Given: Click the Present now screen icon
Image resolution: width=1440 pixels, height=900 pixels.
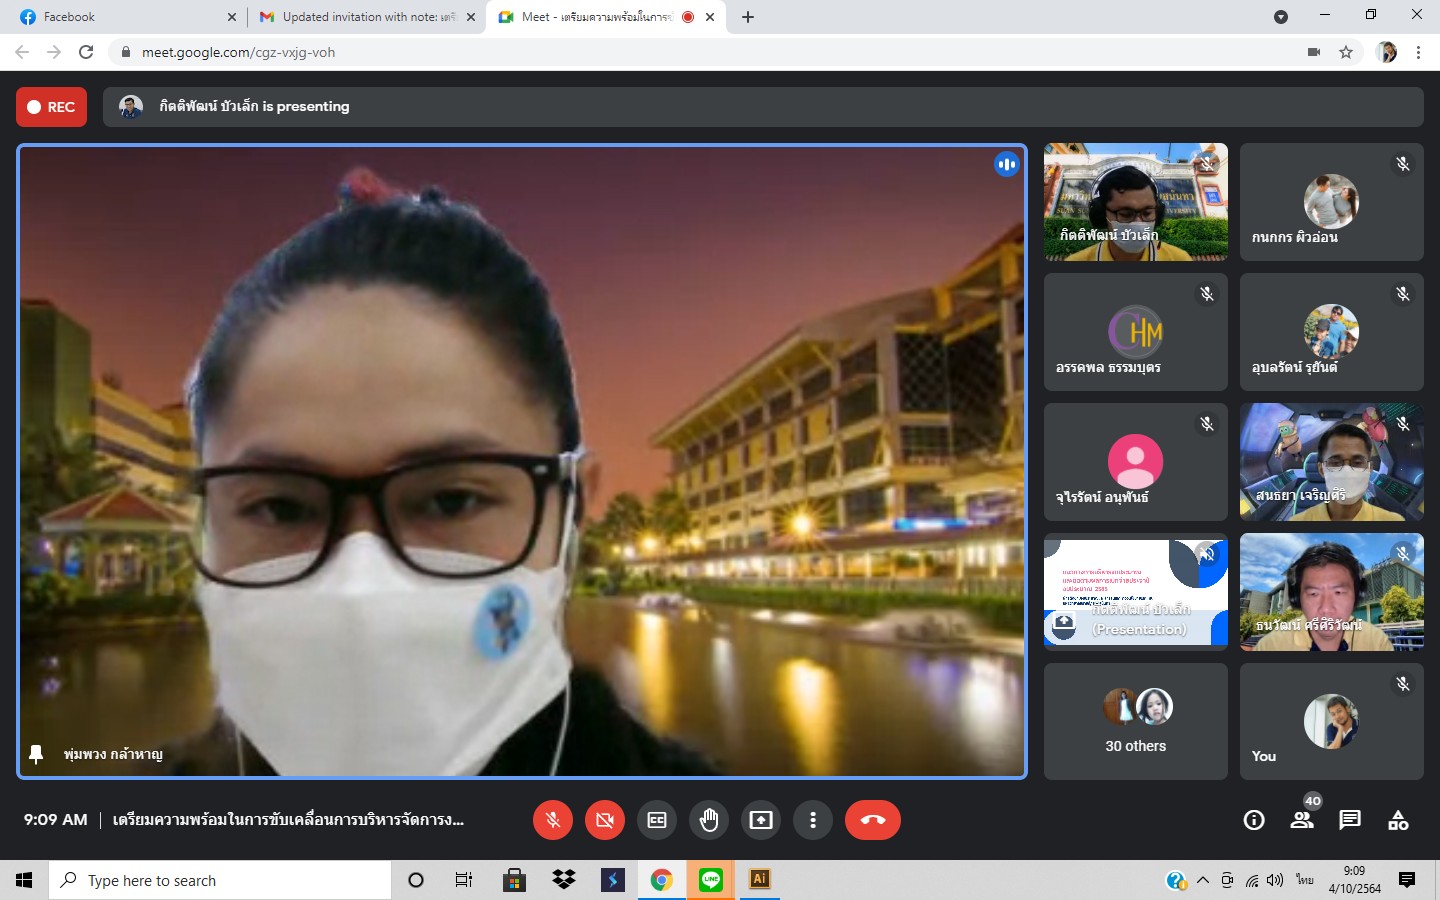Looking at the screenshot, I should pyautogui.click(x=761, y=820).
